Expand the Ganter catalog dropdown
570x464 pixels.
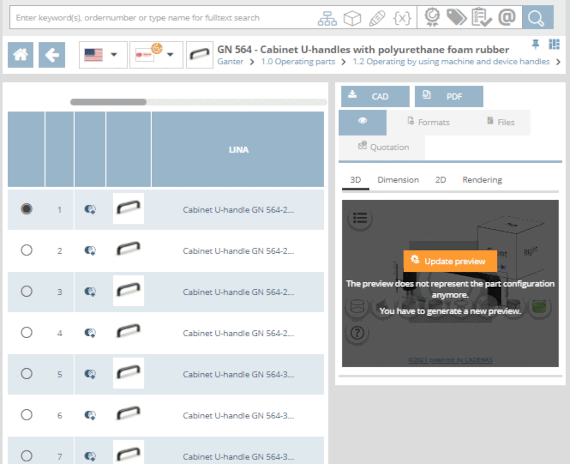pyautogui.click(x=156, y=55)
